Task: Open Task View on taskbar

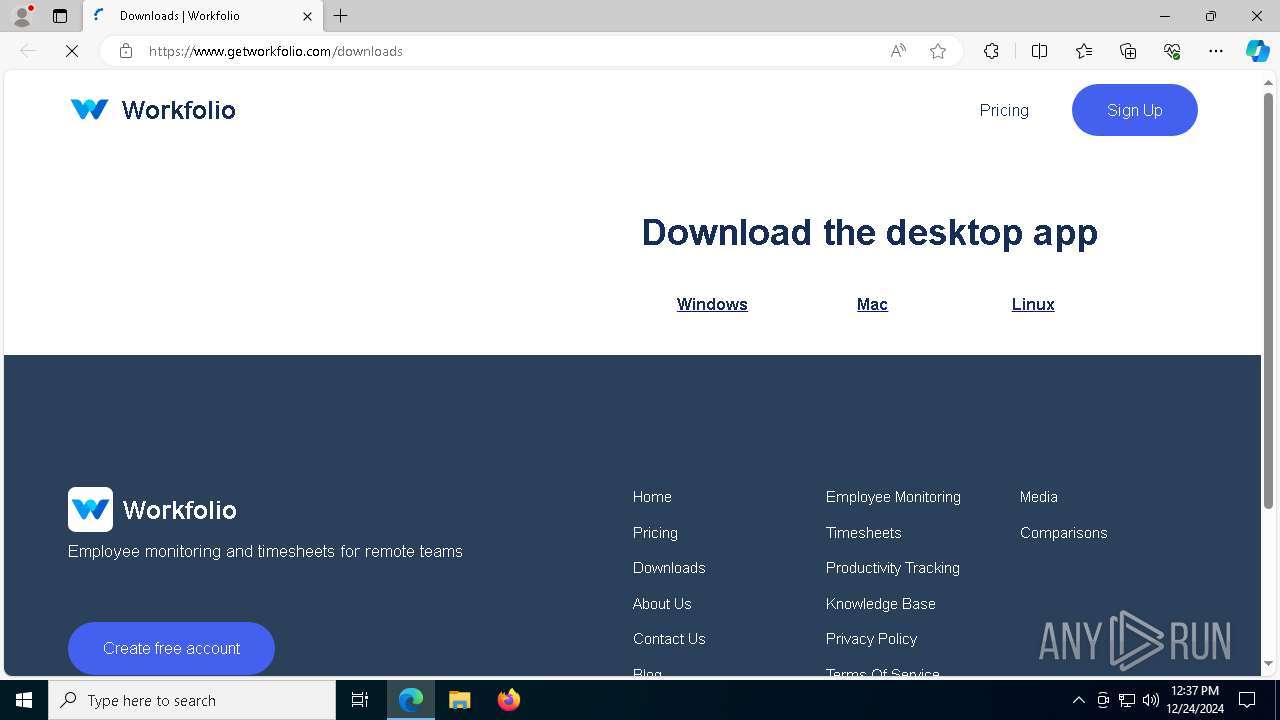Action: 360,700
